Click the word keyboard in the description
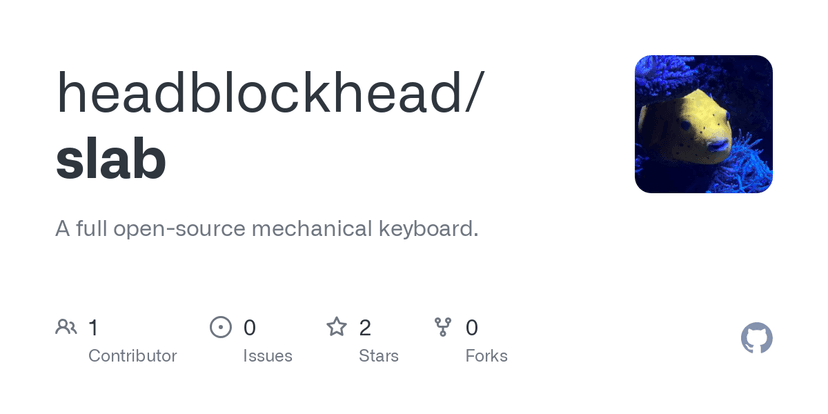828x414 pixels. tap(427, 229)
